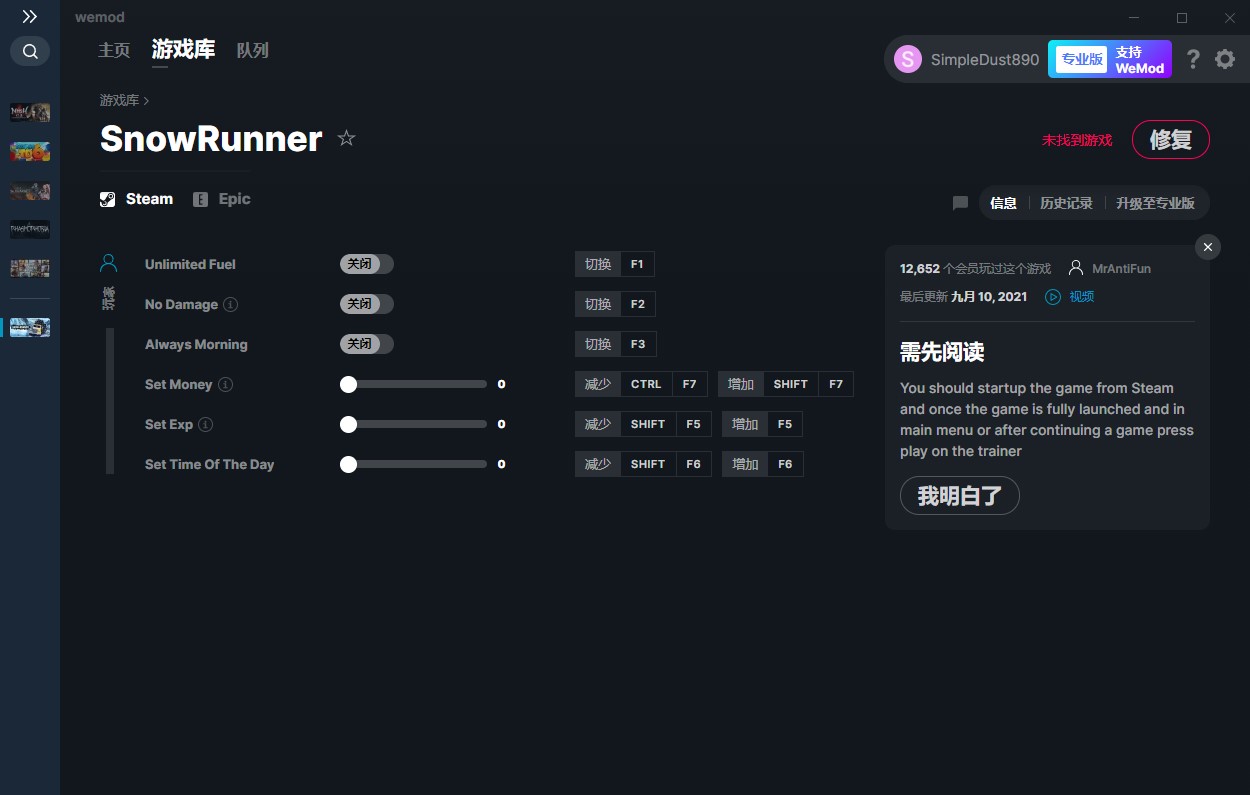Close the info panel with X button
The height and width of the screenshot is (795, 1250).
pos(1208,247)
